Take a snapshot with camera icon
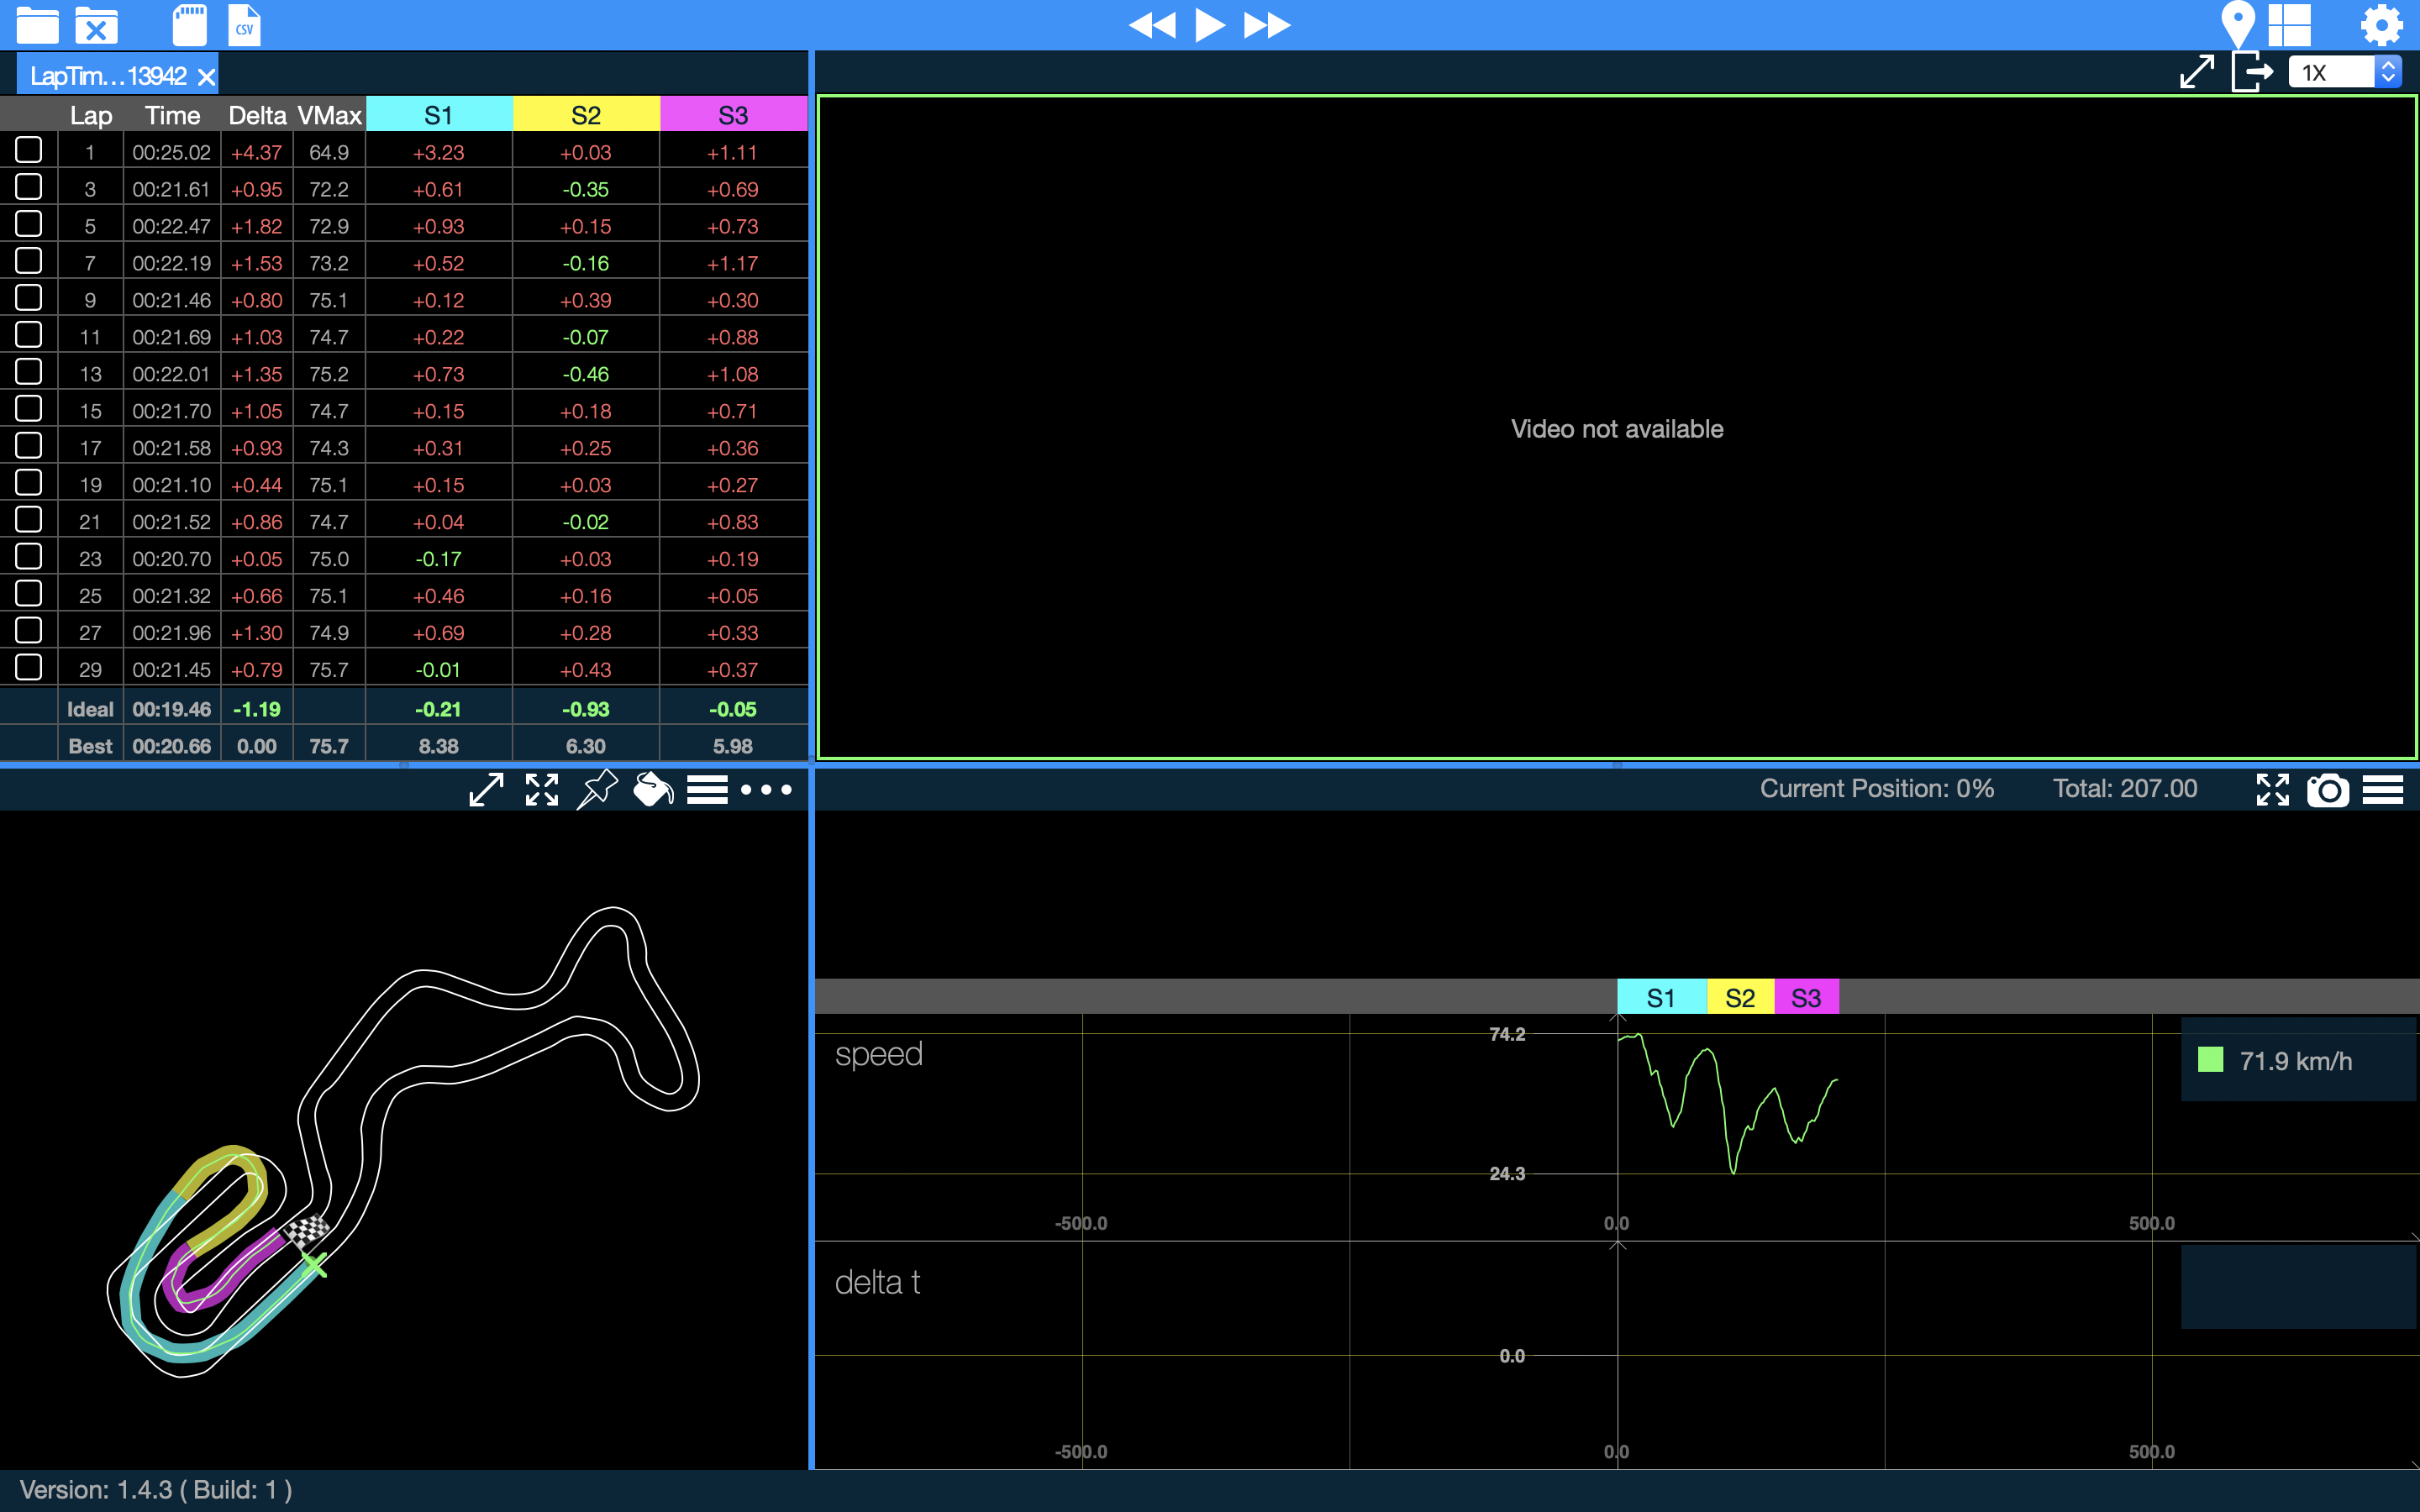Screen dimensions: 2420x1512 2328,790
